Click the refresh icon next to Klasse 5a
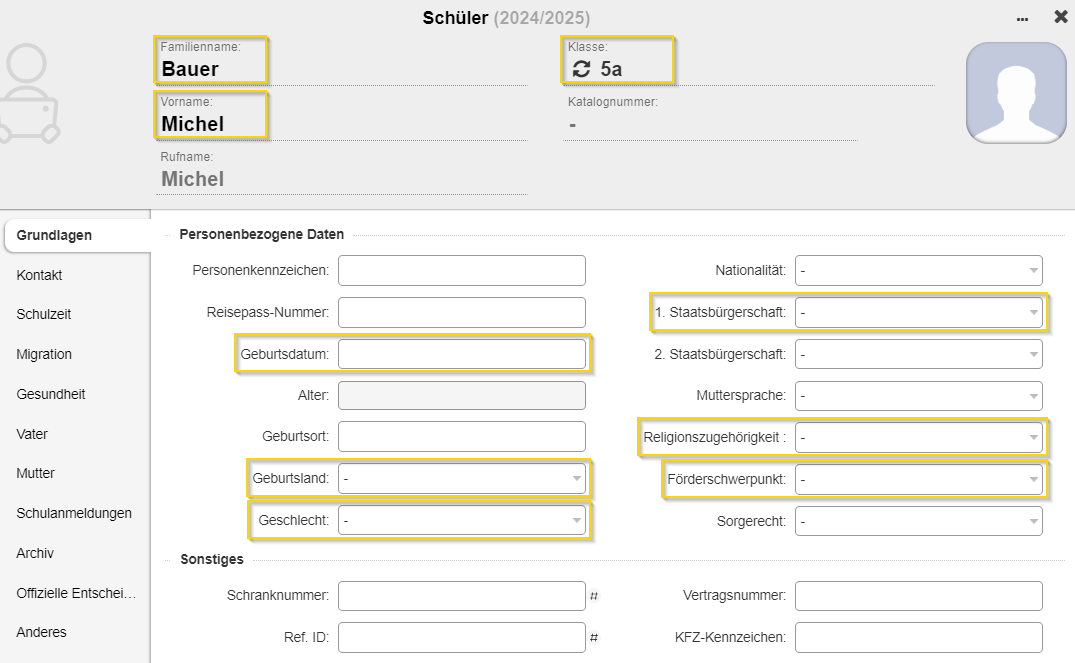This screenshot has width=1075, height=663. click(x=581, y=69)
